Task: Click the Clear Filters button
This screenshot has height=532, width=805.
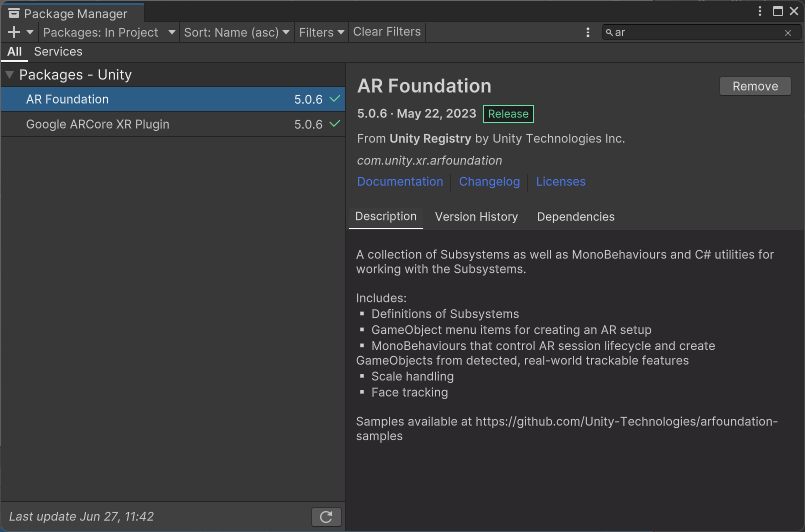Action: 387,32
